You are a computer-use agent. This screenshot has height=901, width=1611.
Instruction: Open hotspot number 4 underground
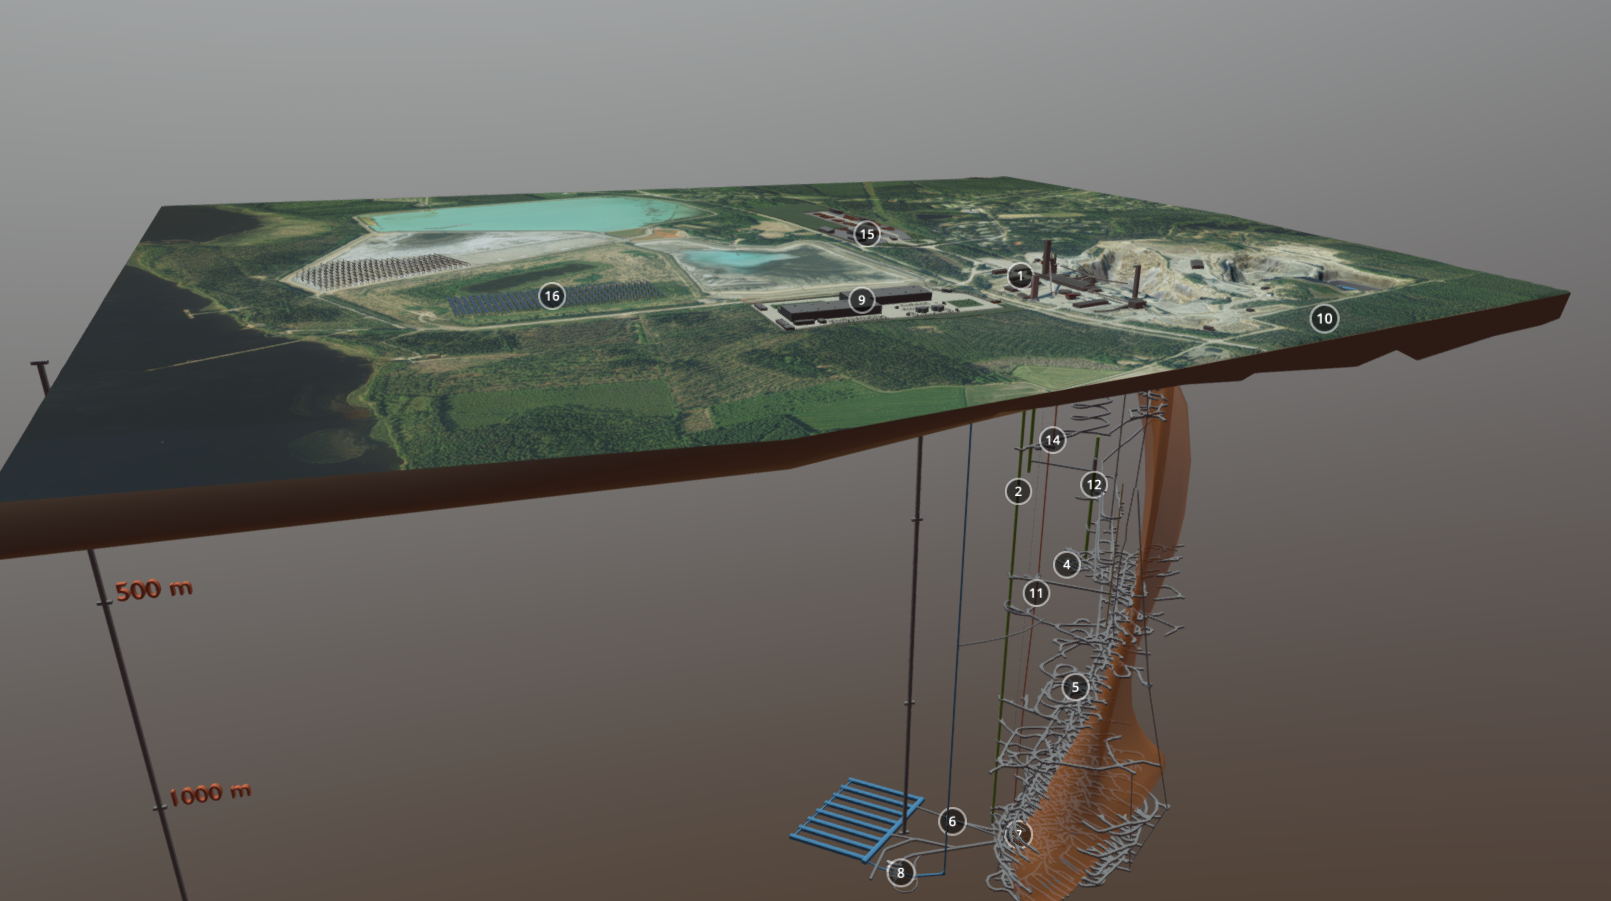coord(1067,565)
